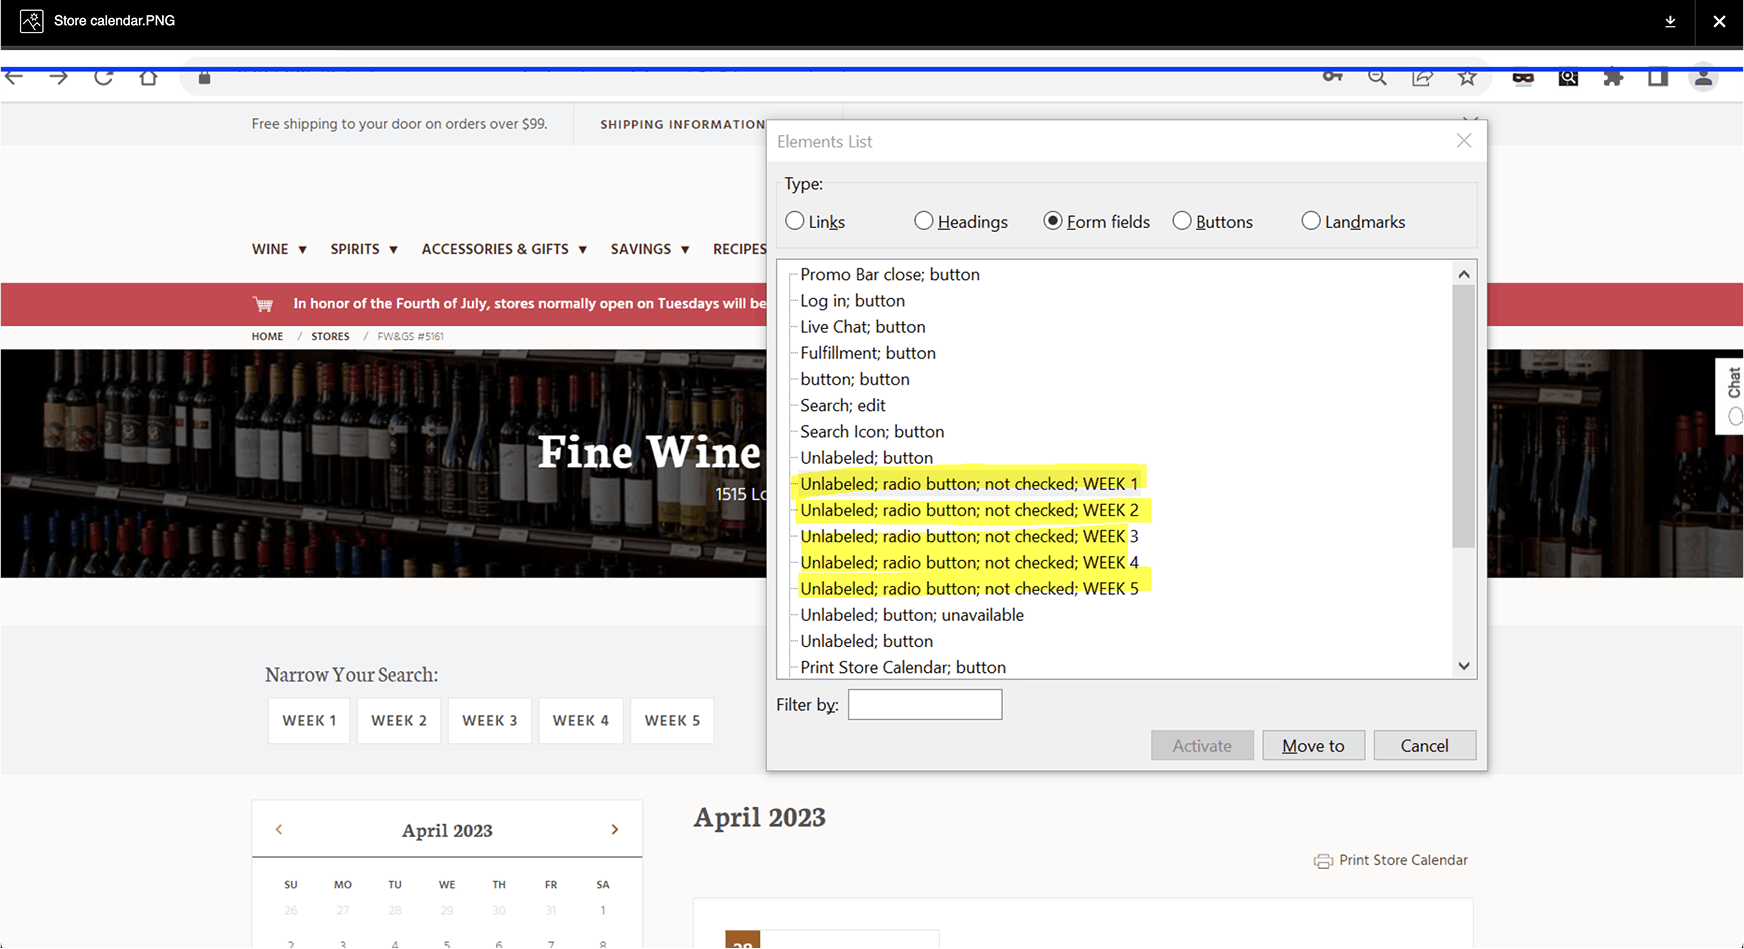Open the browser password manager key icon
This screenshot has width=1744, height=949.
point(1332,77)
